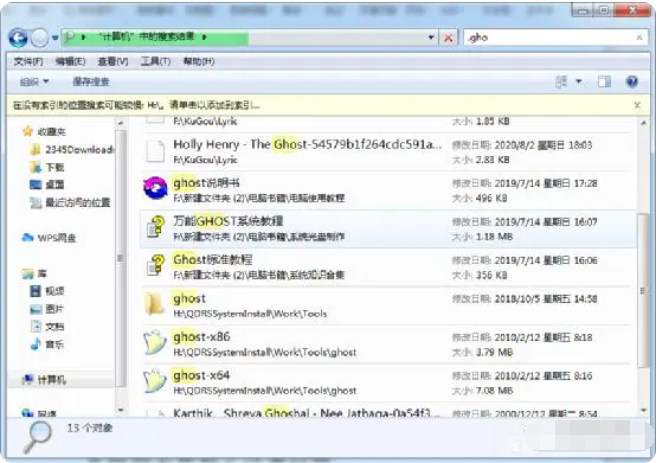Screen dimensions: 659x463
Task: Select 计算机 in the navigation pane
Action: 53,380
